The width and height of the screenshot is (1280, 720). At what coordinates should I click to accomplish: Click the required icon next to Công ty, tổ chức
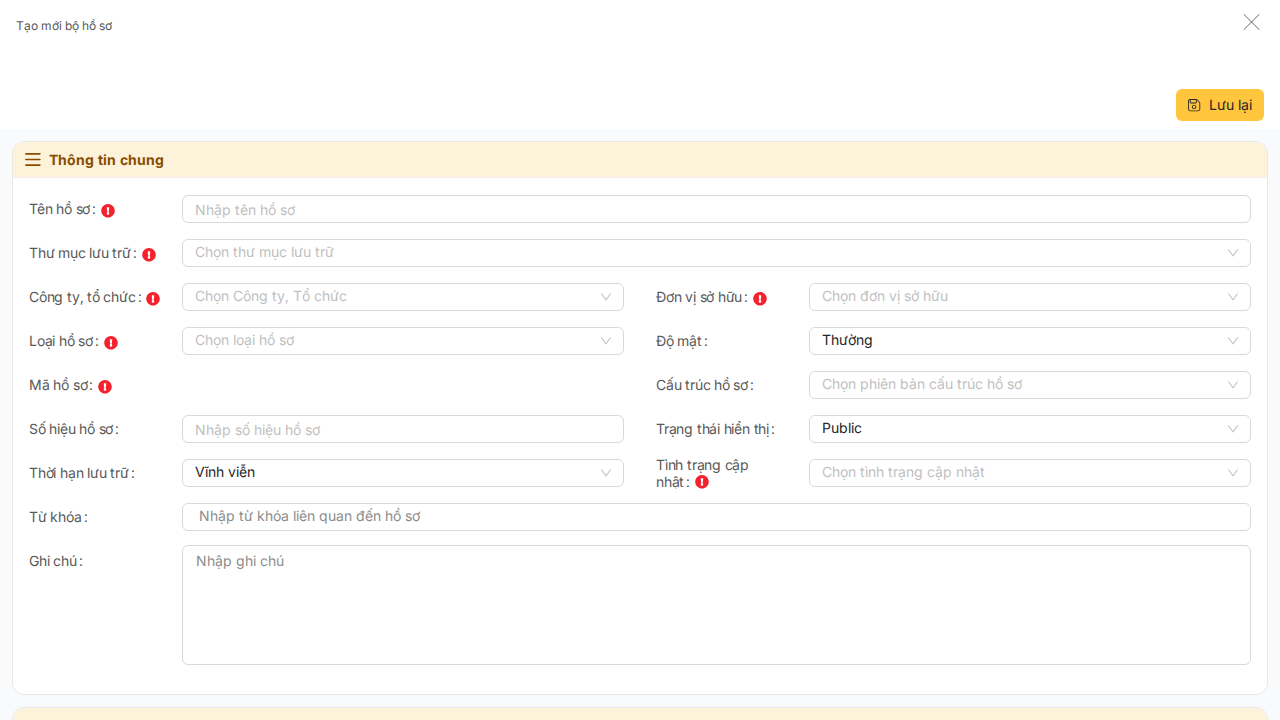153,299
